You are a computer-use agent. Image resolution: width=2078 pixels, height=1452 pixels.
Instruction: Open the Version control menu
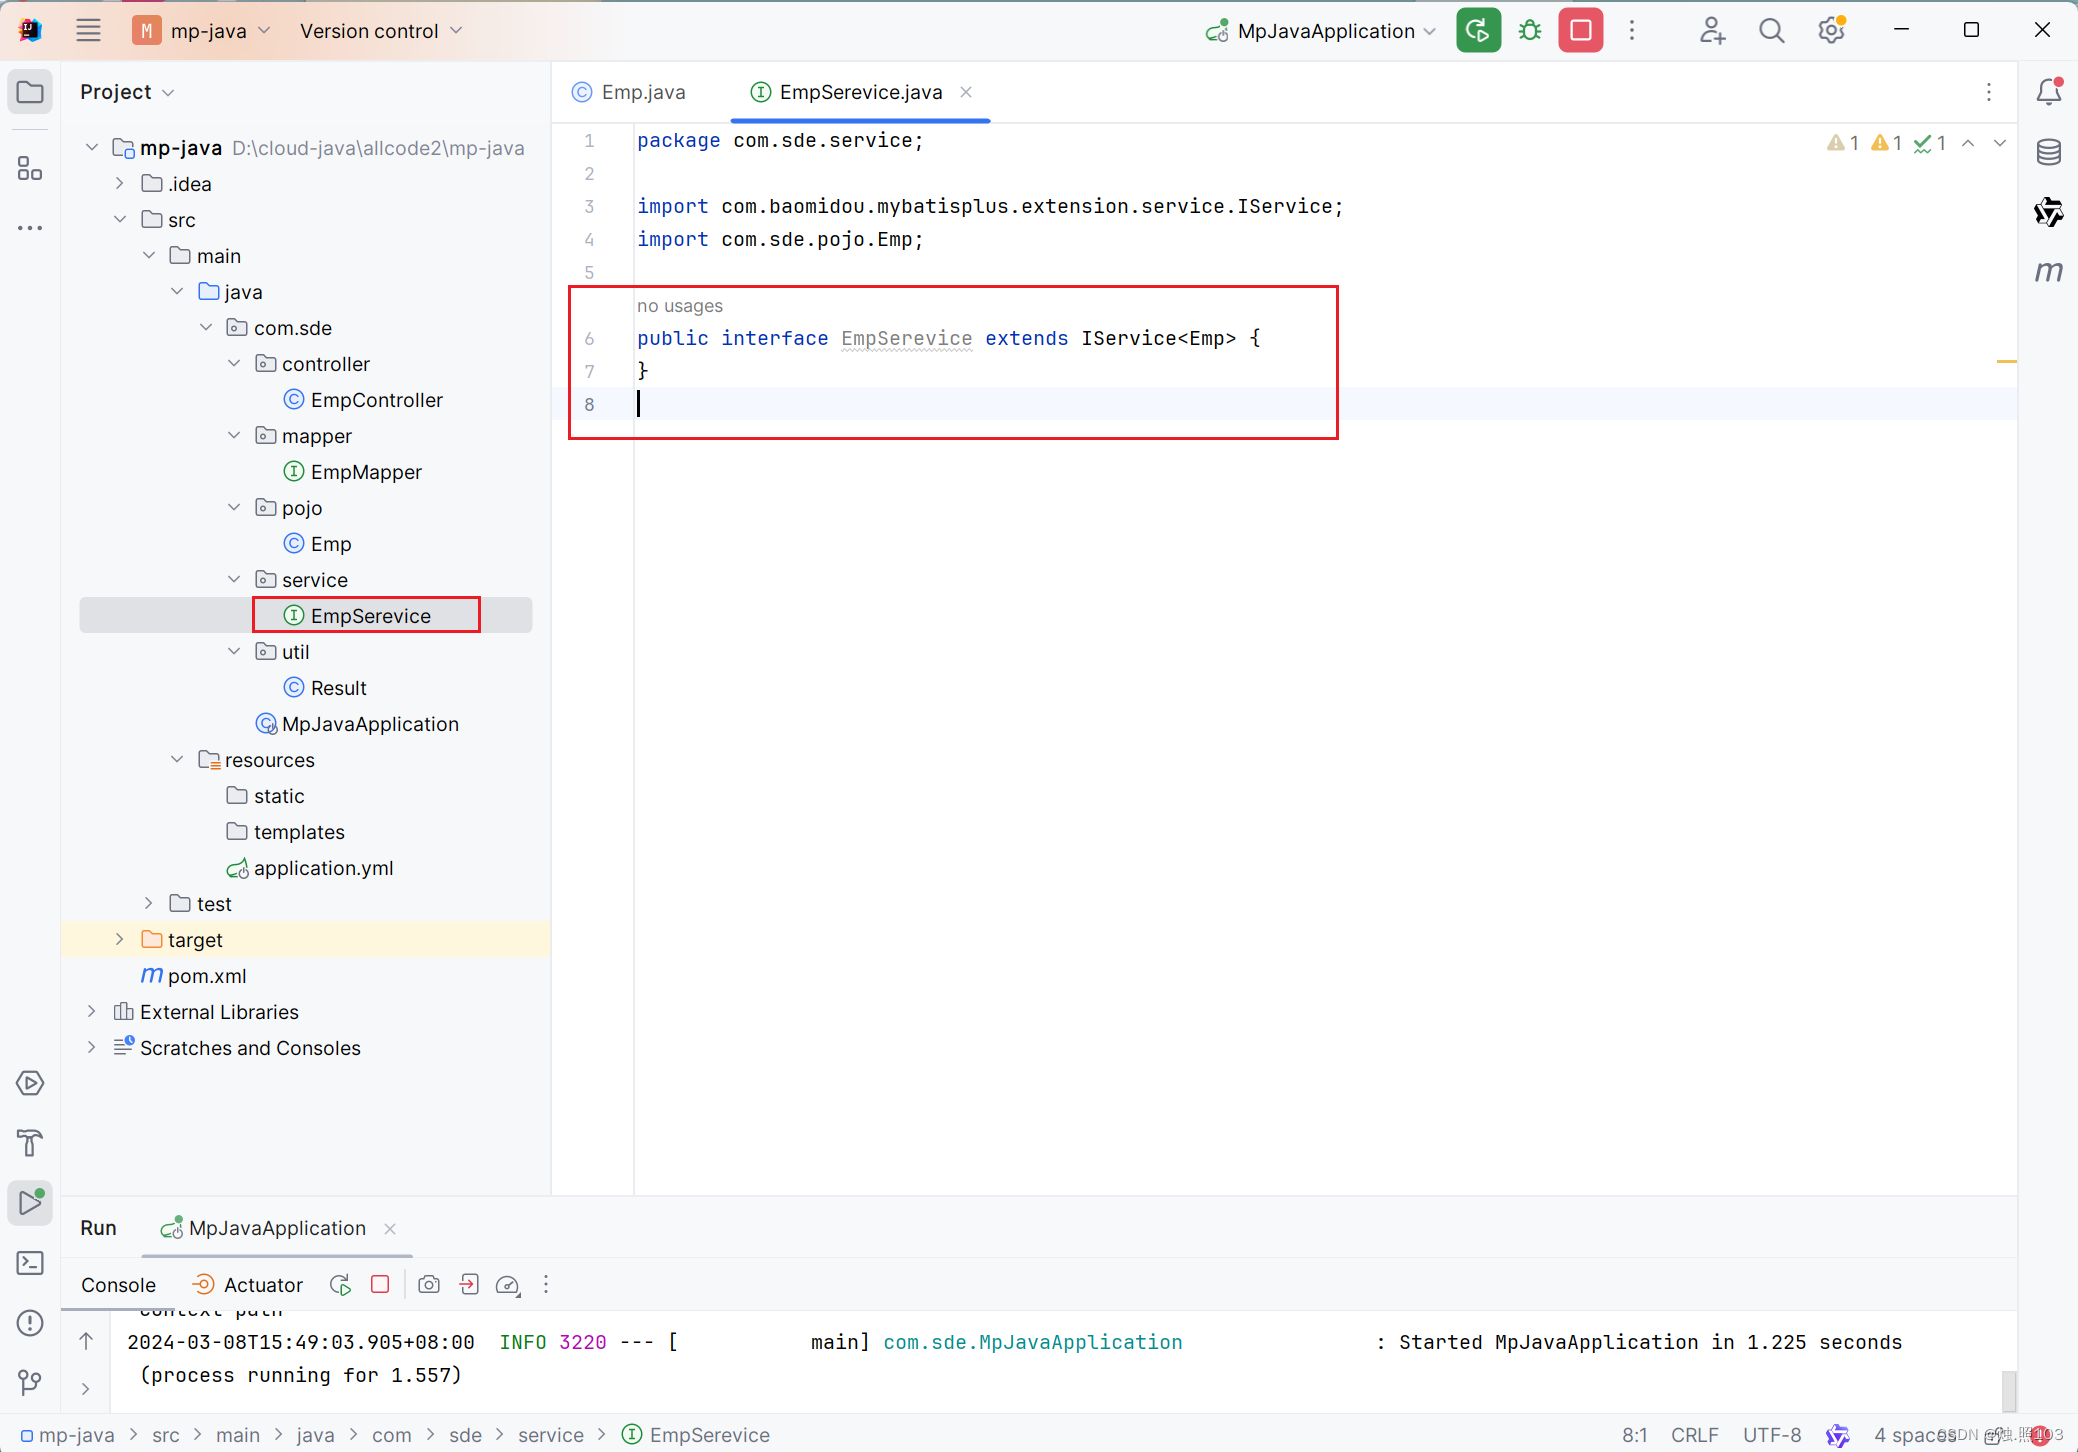tap(380, 31)
